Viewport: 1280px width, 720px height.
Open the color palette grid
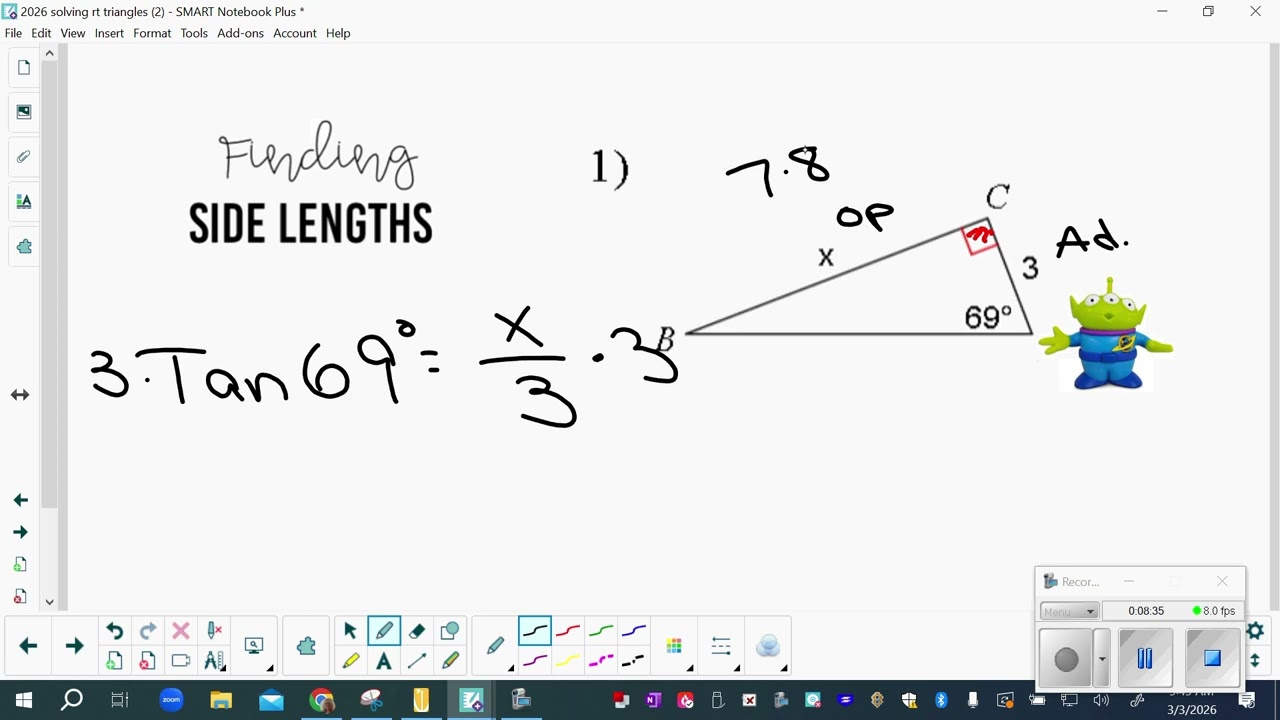pyautogui.click(x=674, y=647)
